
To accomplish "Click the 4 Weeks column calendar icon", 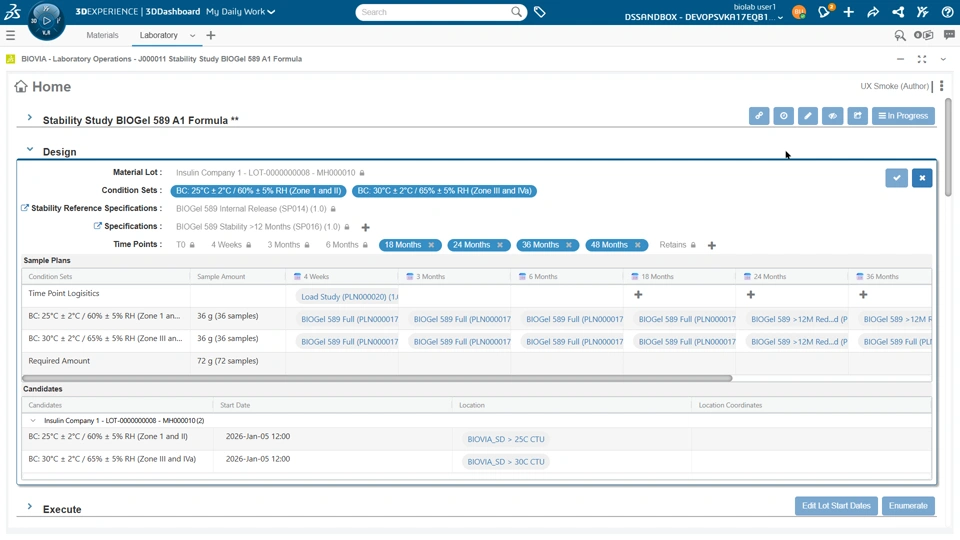I will coord(298,277).
